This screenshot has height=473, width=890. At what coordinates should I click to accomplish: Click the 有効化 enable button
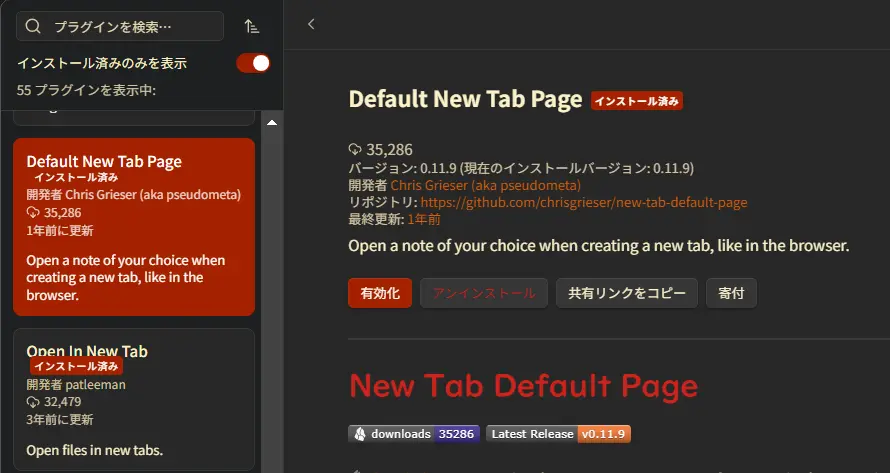[x=380, y=293]
